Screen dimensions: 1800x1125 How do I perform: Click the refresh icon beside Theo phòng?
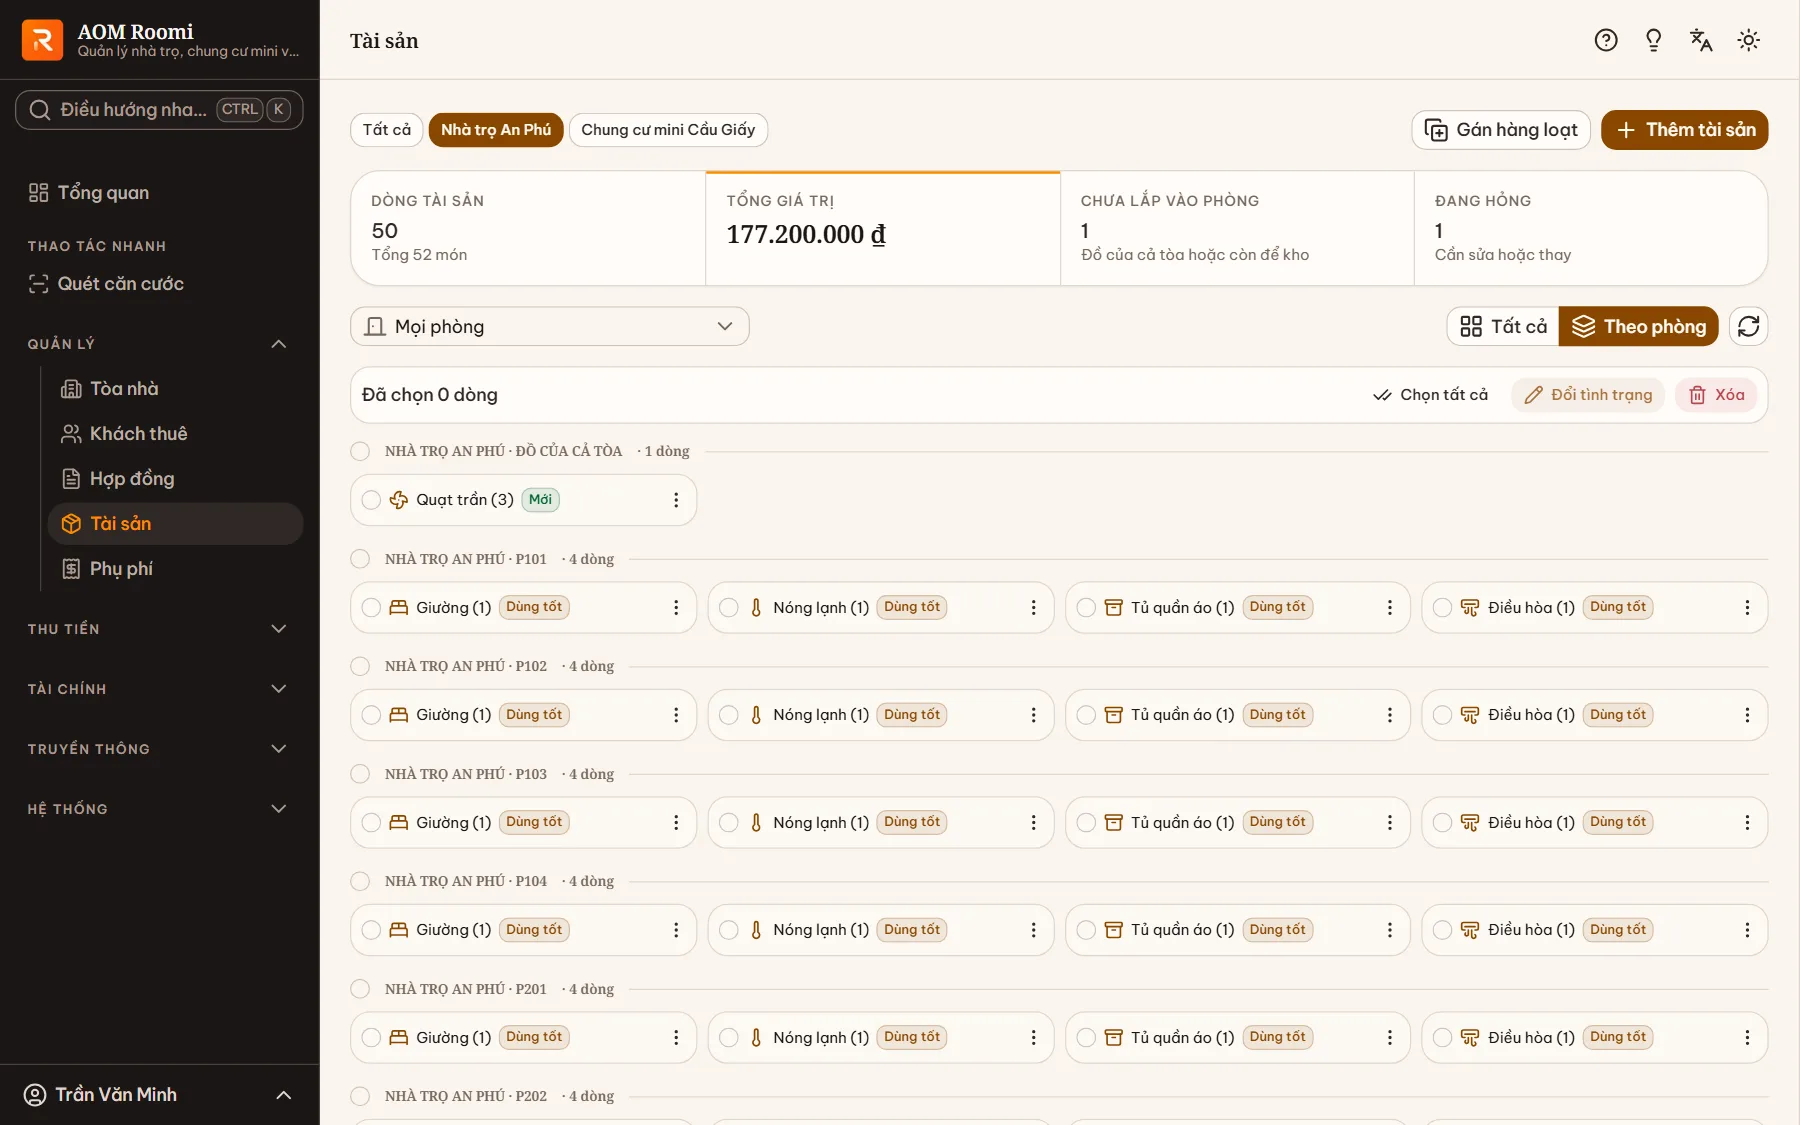(1749, 326)
